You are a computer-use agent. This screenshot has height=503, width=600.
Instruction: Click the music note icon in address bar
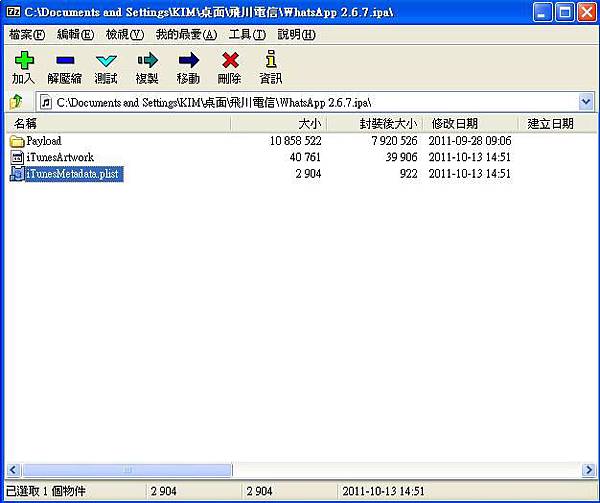(x=46, y=103)
